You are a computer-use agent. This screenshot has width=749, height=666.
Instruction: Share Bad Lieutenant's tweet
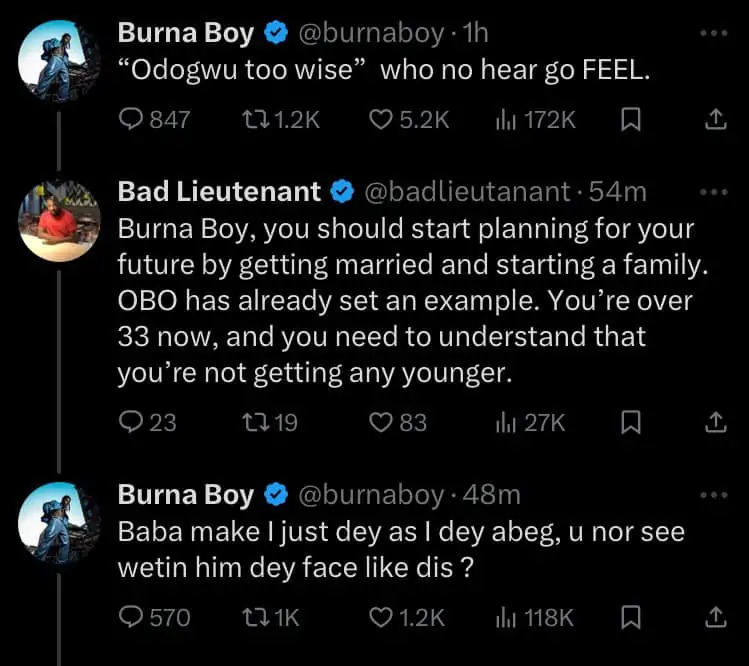coord(716,423)
